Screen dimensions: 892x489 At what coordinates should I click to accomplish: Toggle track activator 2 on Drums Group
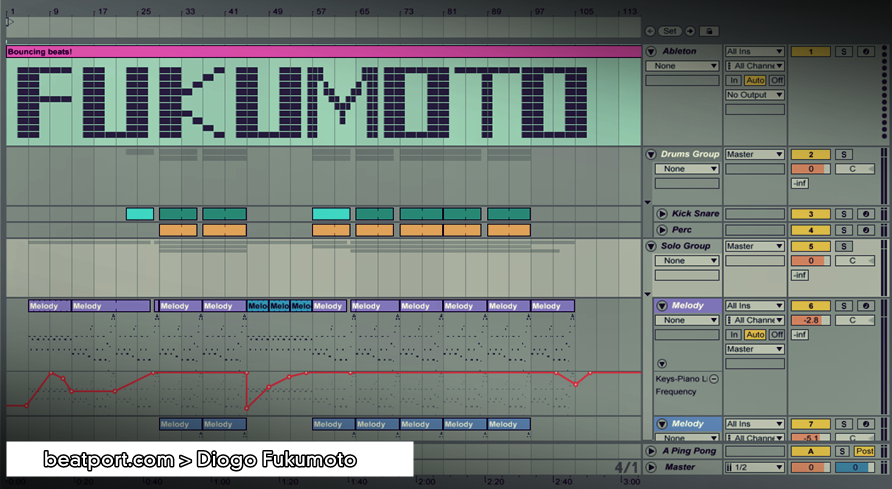click(811, 154)
